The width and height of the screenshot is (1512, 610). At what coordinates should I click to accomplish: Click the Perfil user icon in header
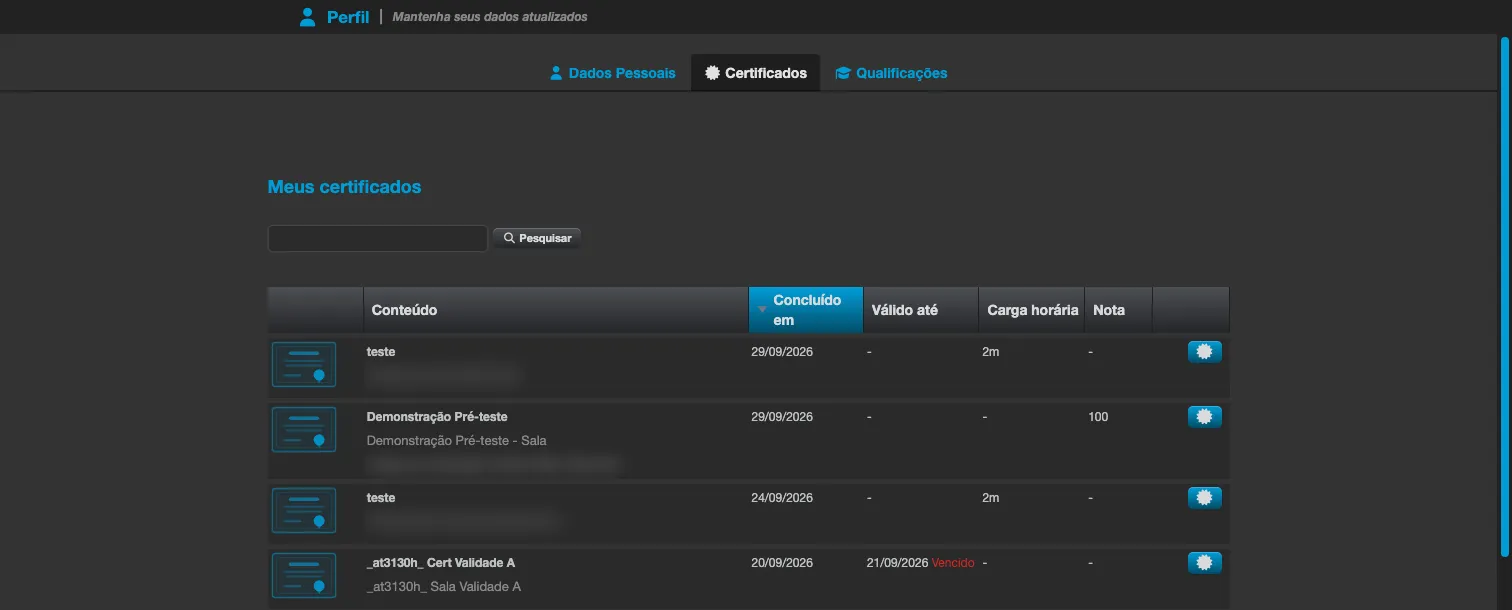pos(308,17)
